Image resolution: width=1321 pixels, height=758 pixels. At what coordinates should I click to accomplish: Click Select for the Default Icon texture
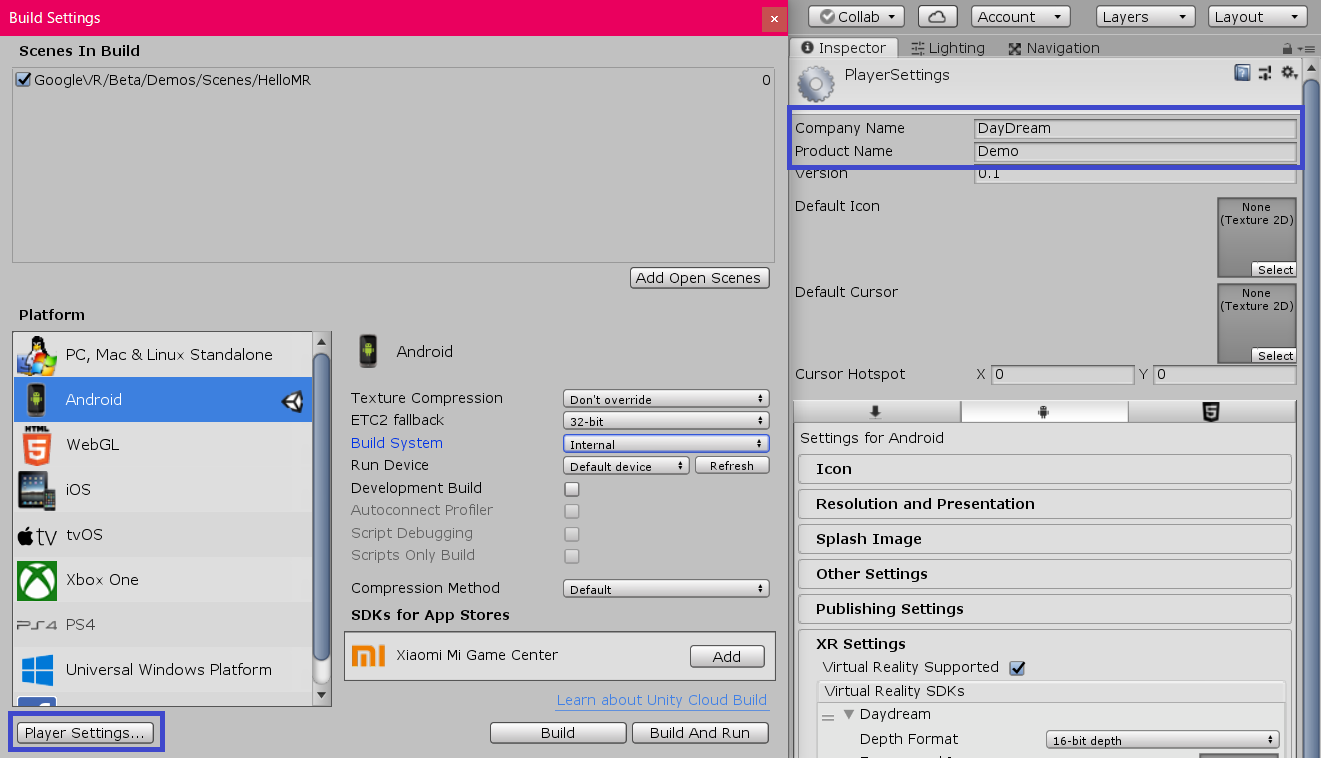pos(1275,270)
